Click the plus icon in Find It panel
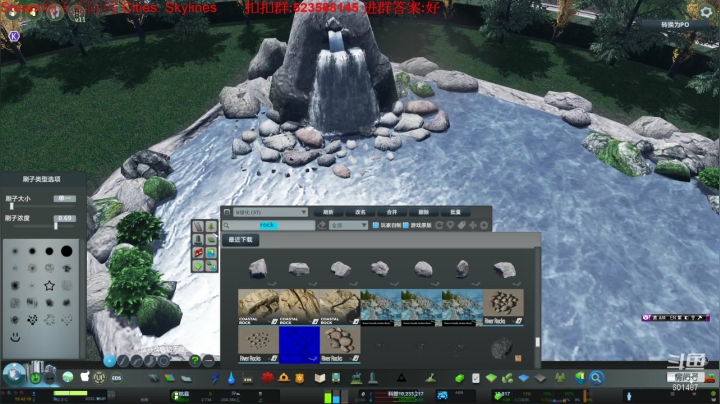This screenshot has height=404, width=720. click(472, 225)
